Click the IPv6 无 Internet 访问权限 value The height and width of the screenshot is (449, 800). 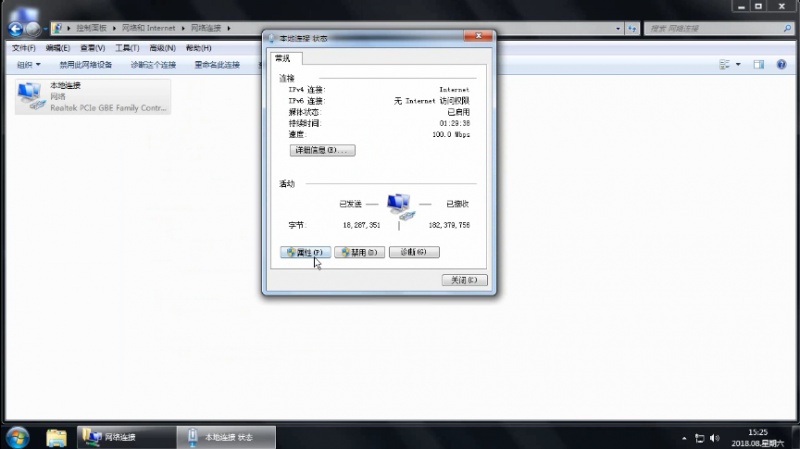coord(432,101)
